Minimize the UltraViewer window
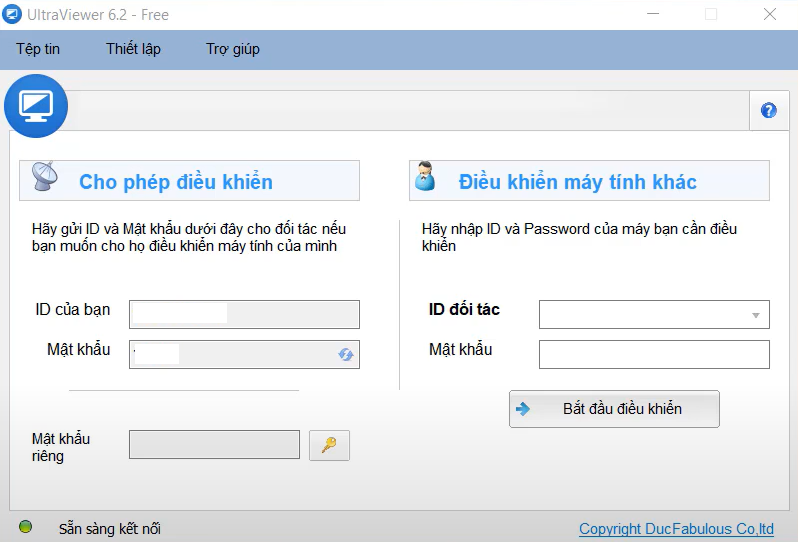Image resolution: width=798 pixels, height=542 pixels. click(653, 14)
